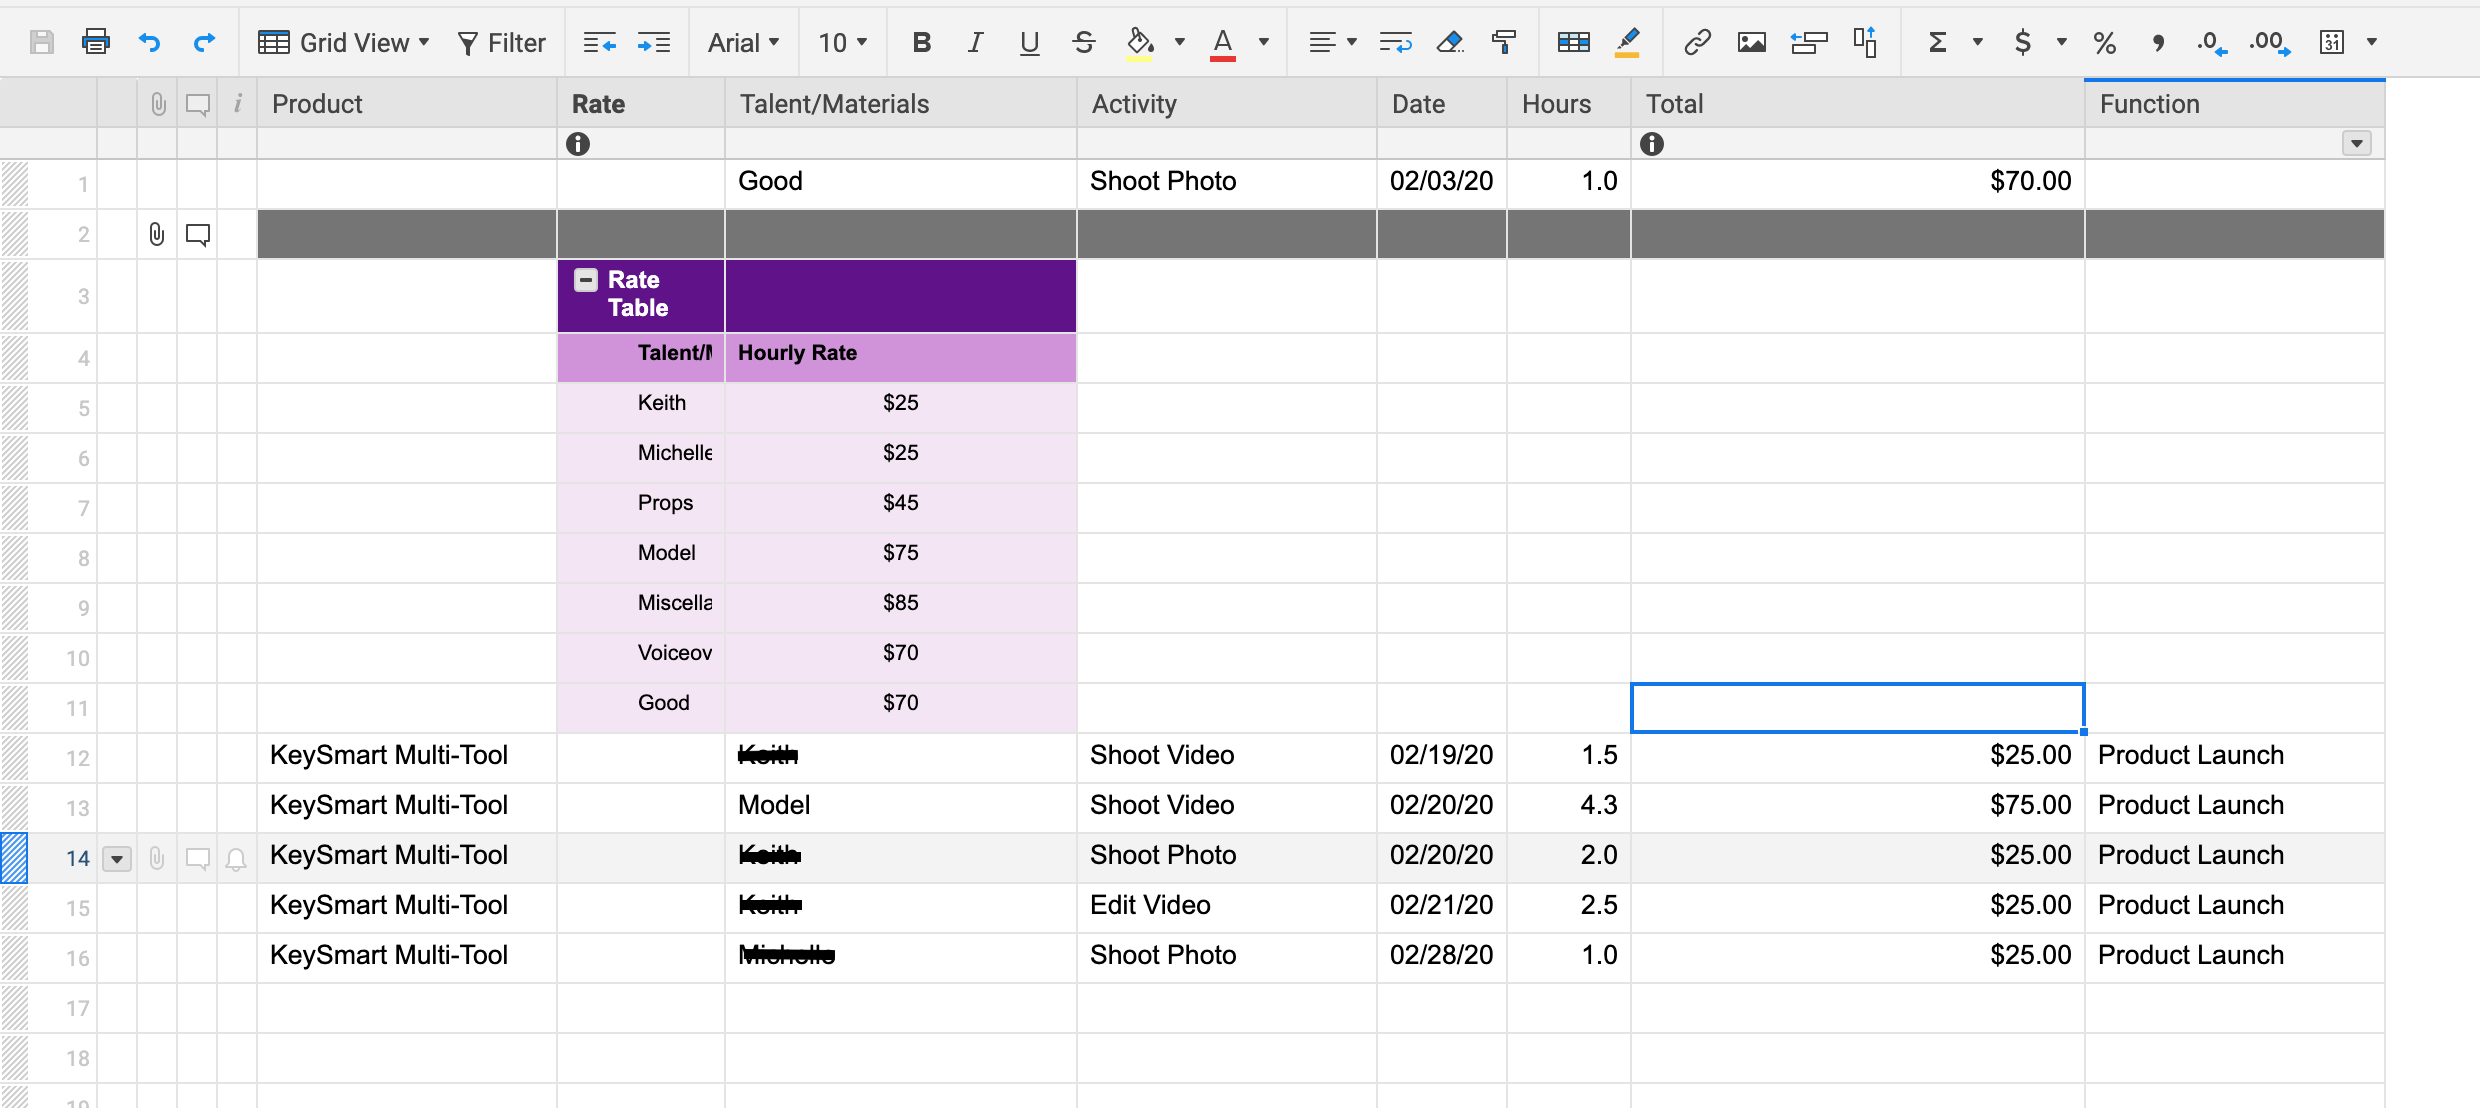Viewport: 2480px width, 1108px height.
Task: Apply Percent format
Action: (2105, 42)
